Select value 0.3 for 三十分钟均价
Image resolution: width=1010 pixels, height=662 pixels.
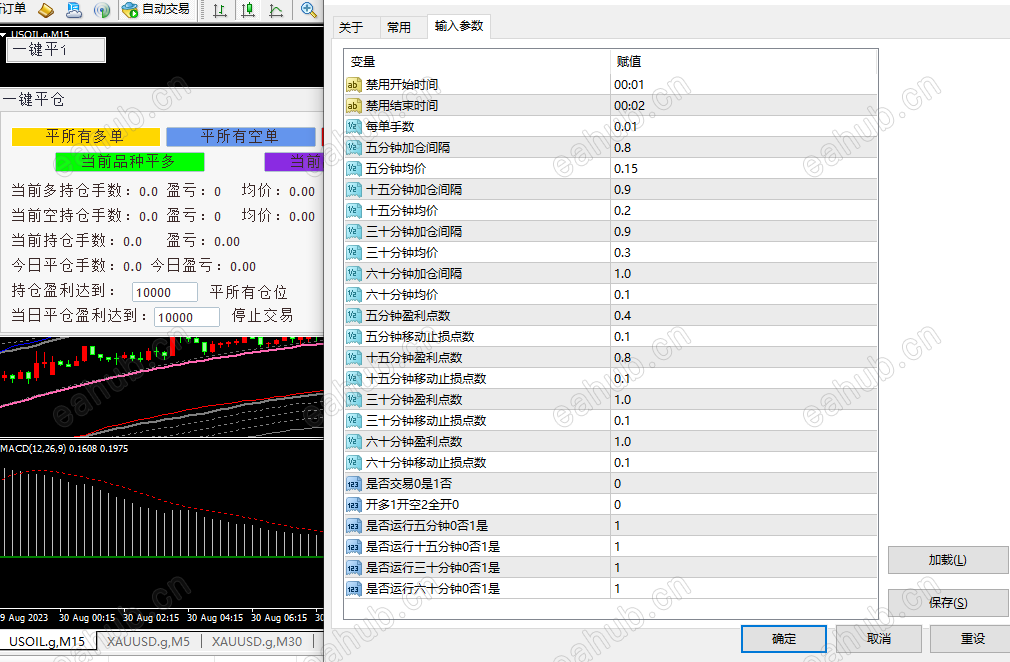coord(744,252)
